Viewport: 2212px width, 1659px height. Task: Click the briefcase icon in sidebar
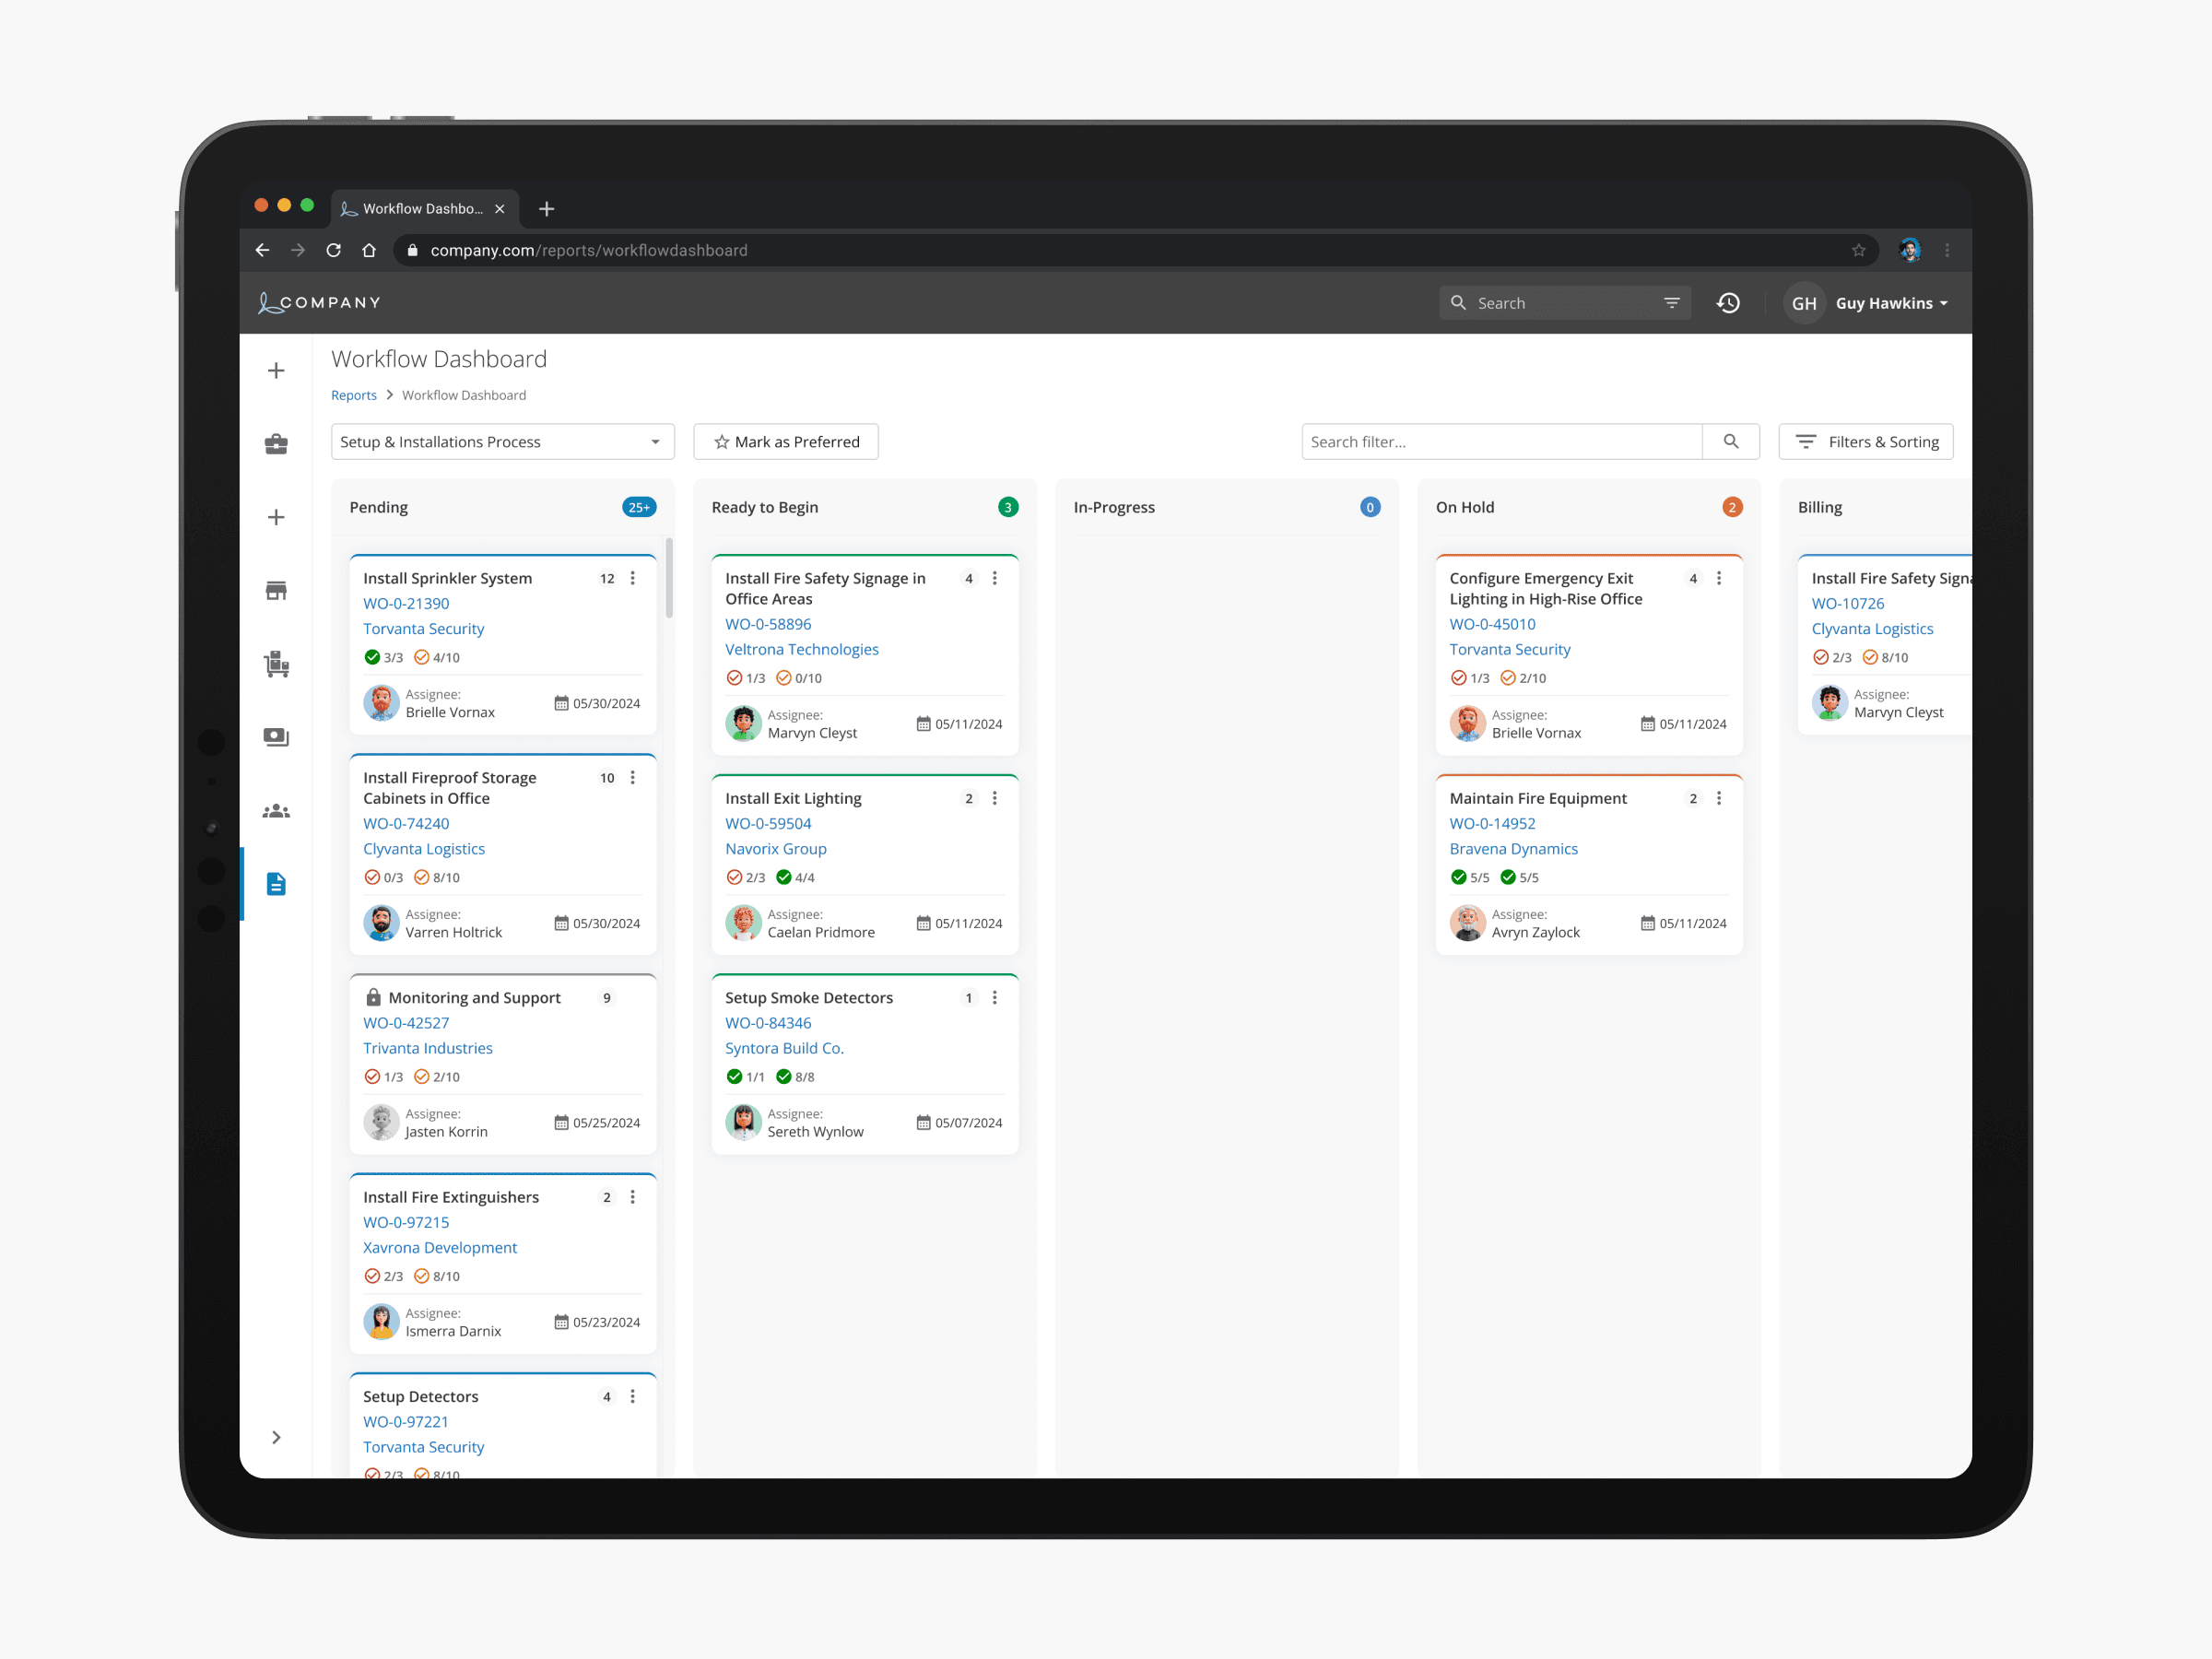(x=276, y=444)
